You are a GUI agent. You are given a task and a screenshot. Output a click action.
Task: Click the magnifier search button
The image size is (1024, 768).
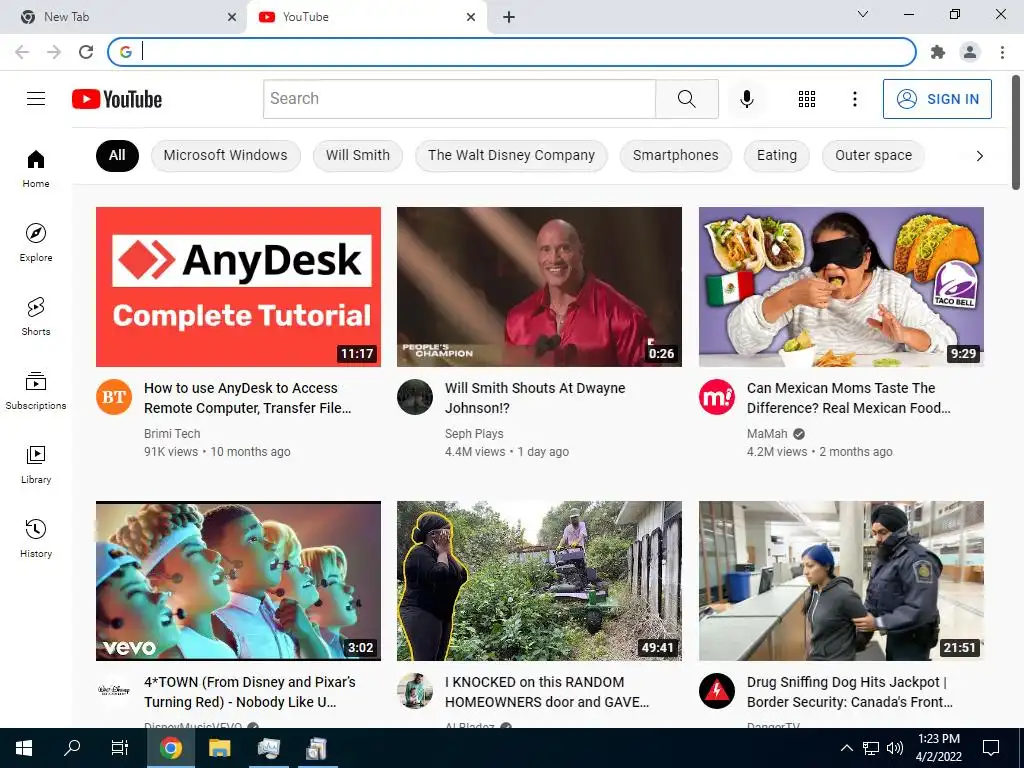coord(686,99)
